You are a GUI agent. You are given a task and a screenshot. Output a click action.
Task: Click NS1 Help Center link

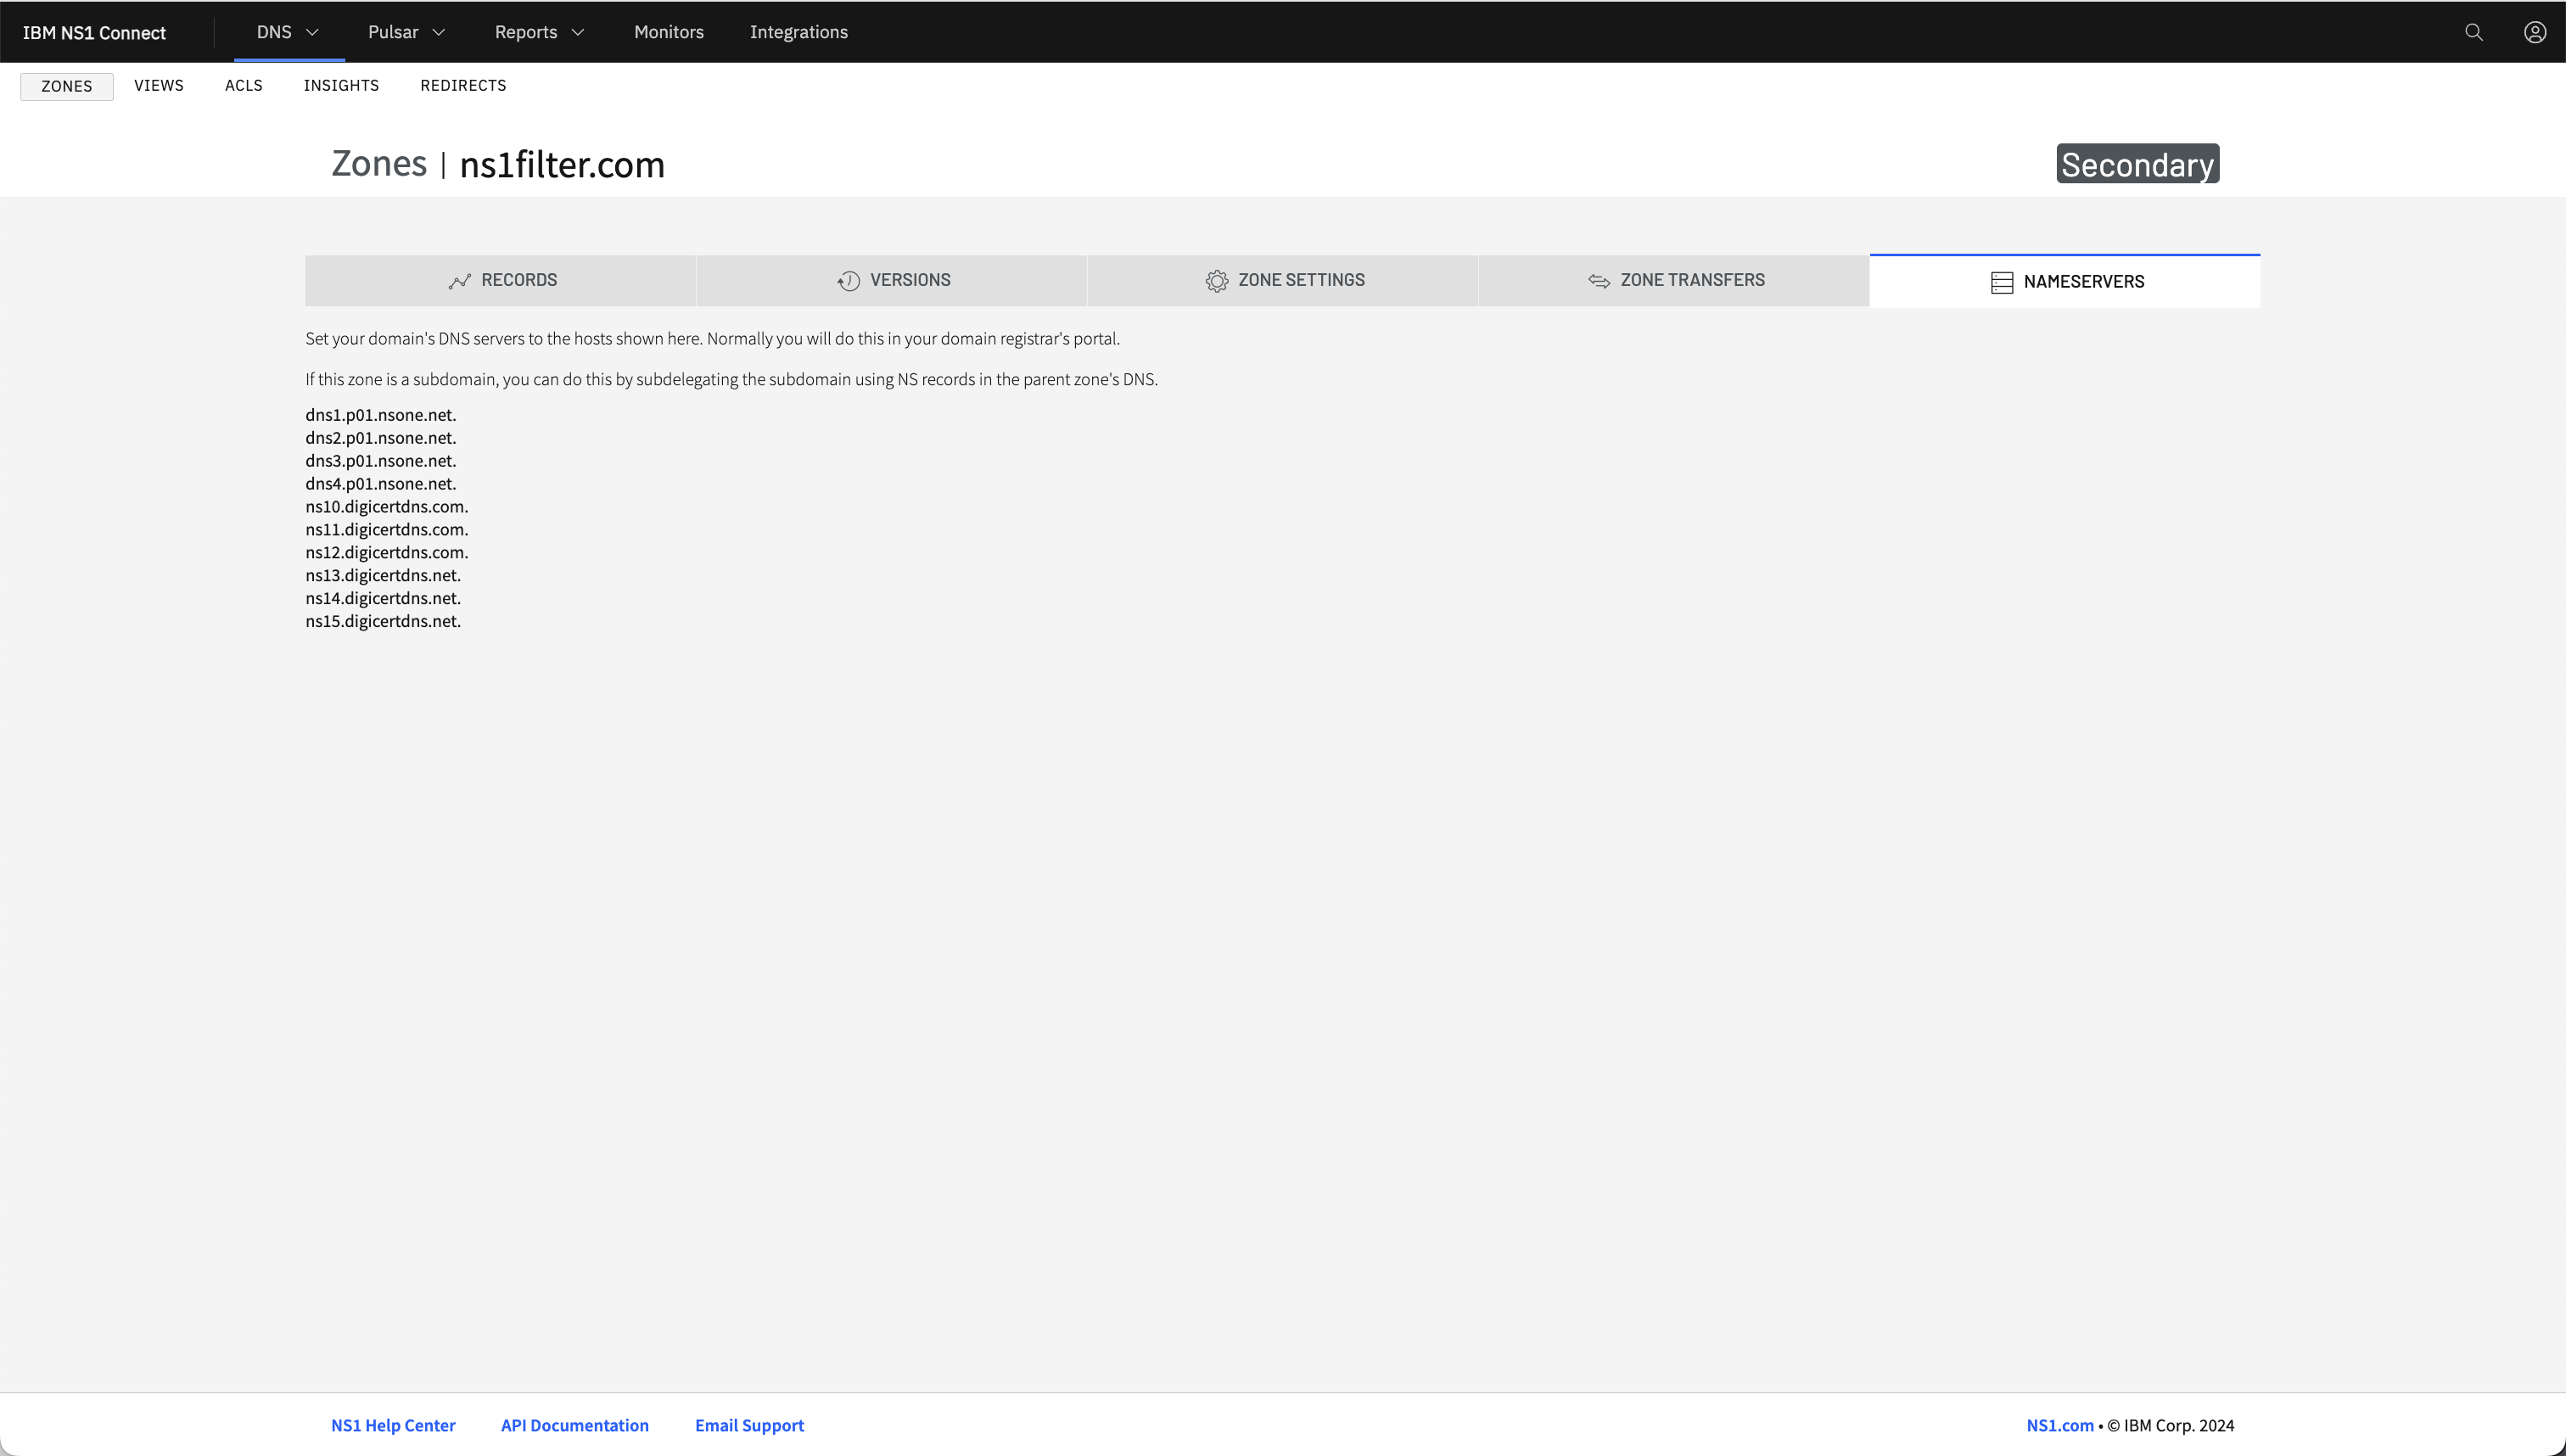(x=393, y=1425)
